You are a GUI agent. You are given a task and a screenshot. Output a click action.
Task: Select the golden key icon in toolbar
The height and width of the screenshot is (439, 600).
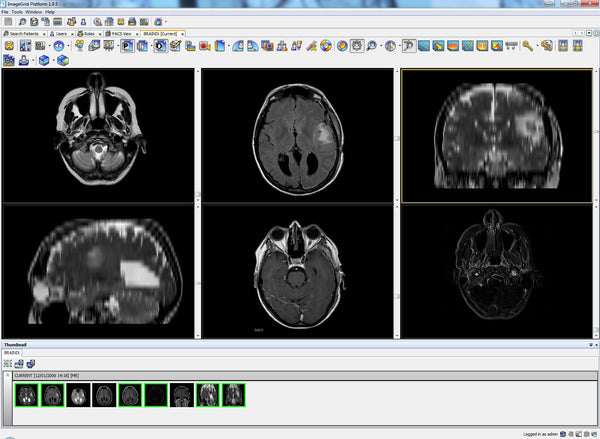(x=527, y=46)
